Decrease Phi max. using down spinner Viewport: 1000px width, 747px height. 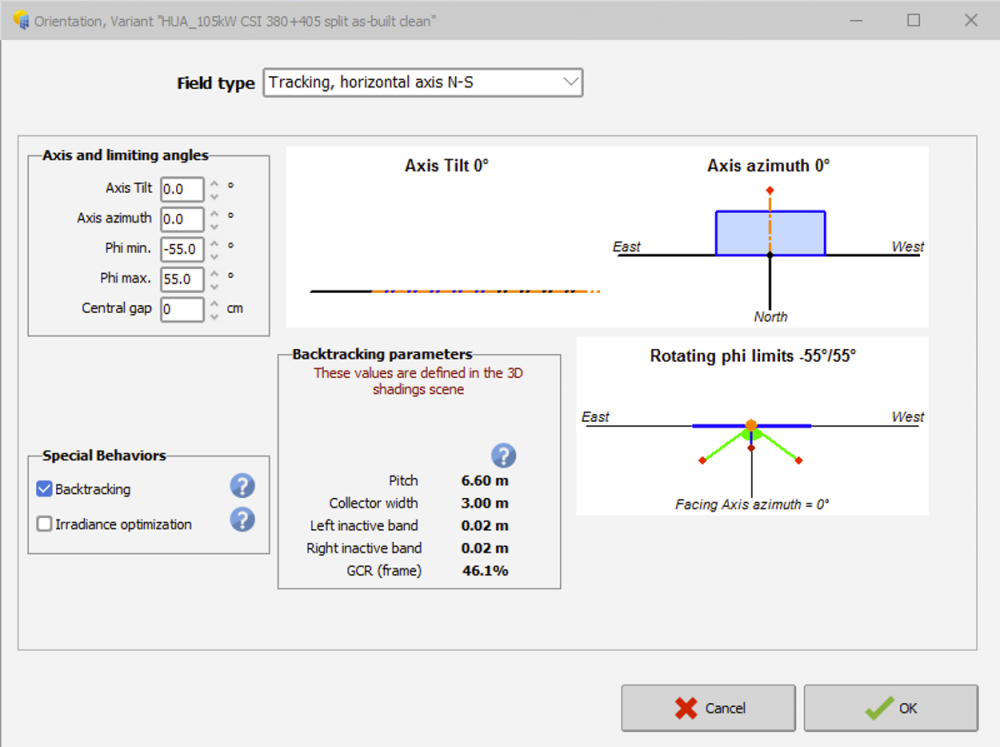pos(214,285)
